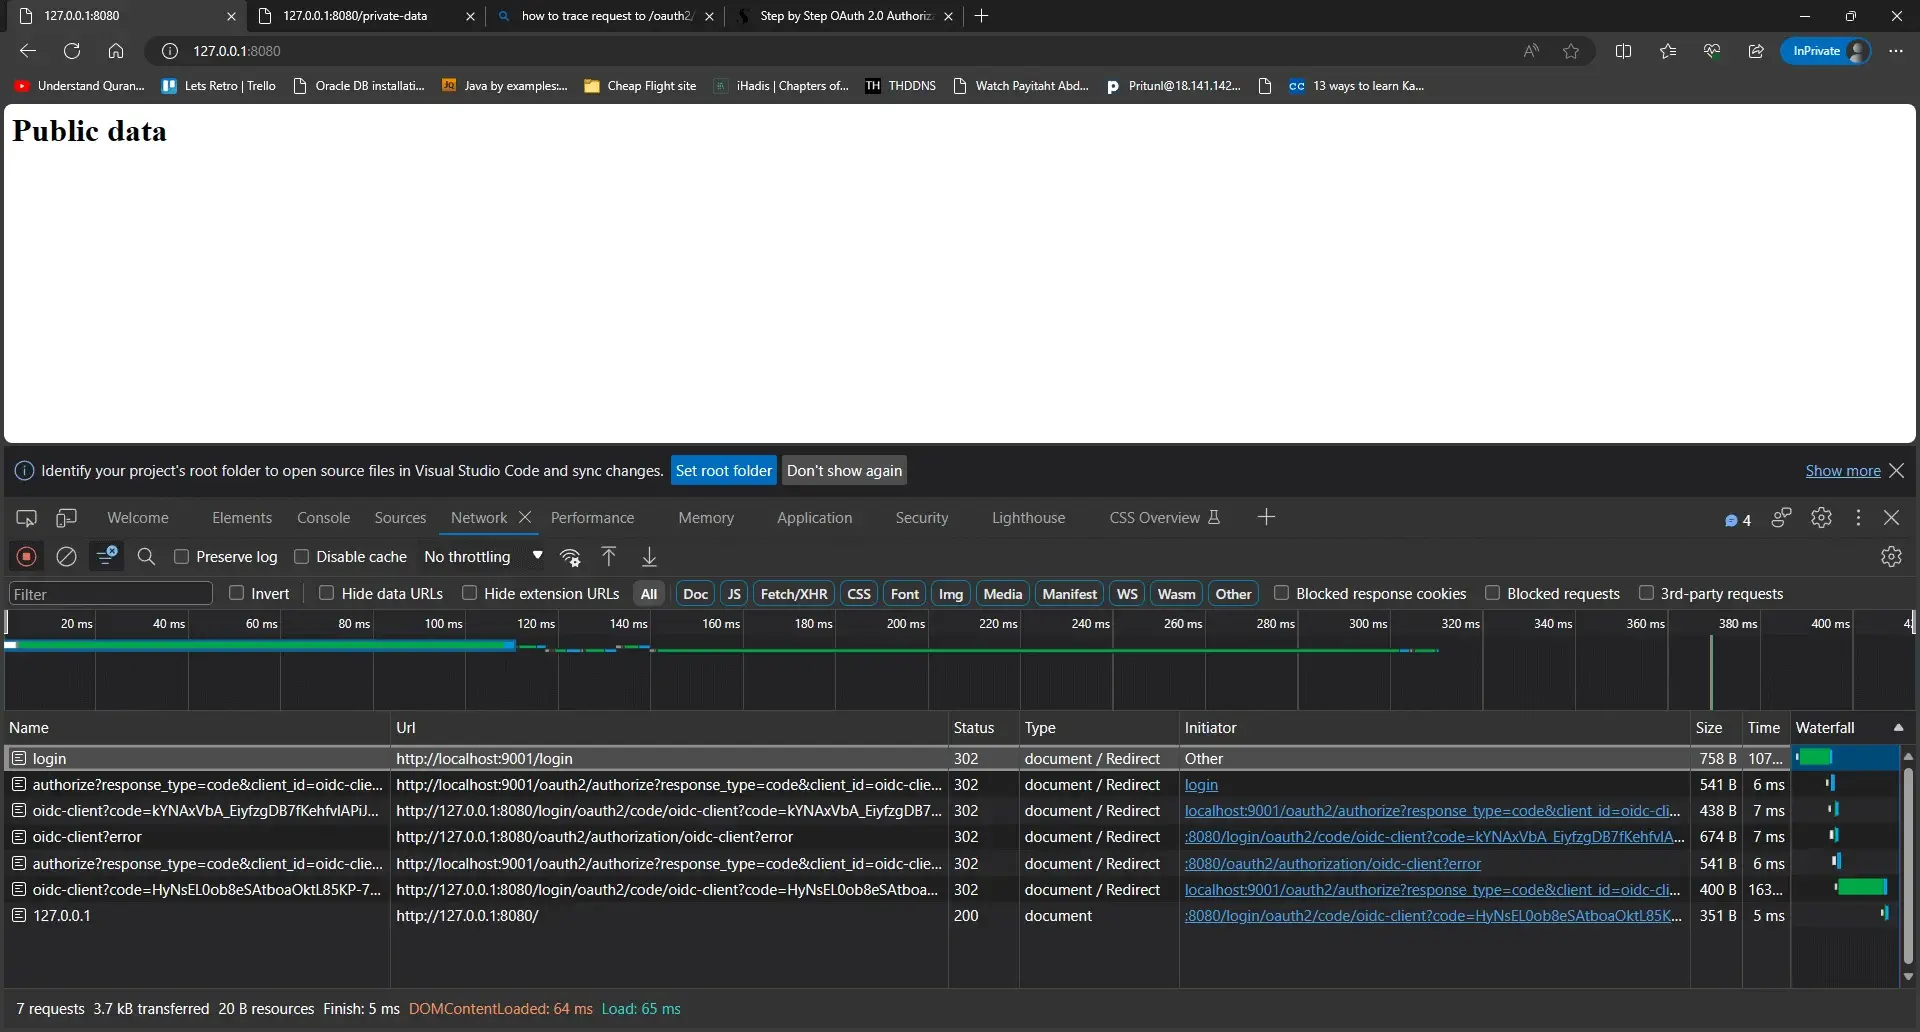
Task: Close the Network tab
Action: point(525,517)
